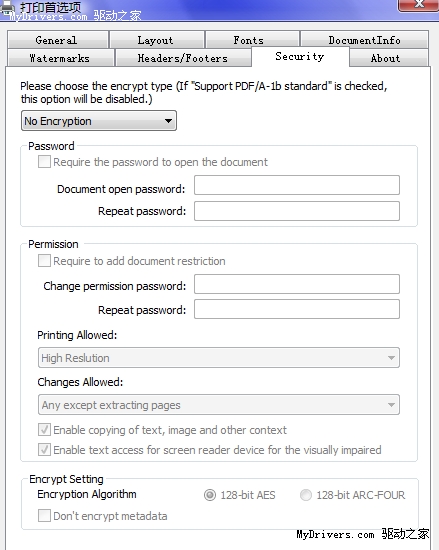Check Require the password to open document
The width and height of the screenshot is (439, 550).
(44, 162)
